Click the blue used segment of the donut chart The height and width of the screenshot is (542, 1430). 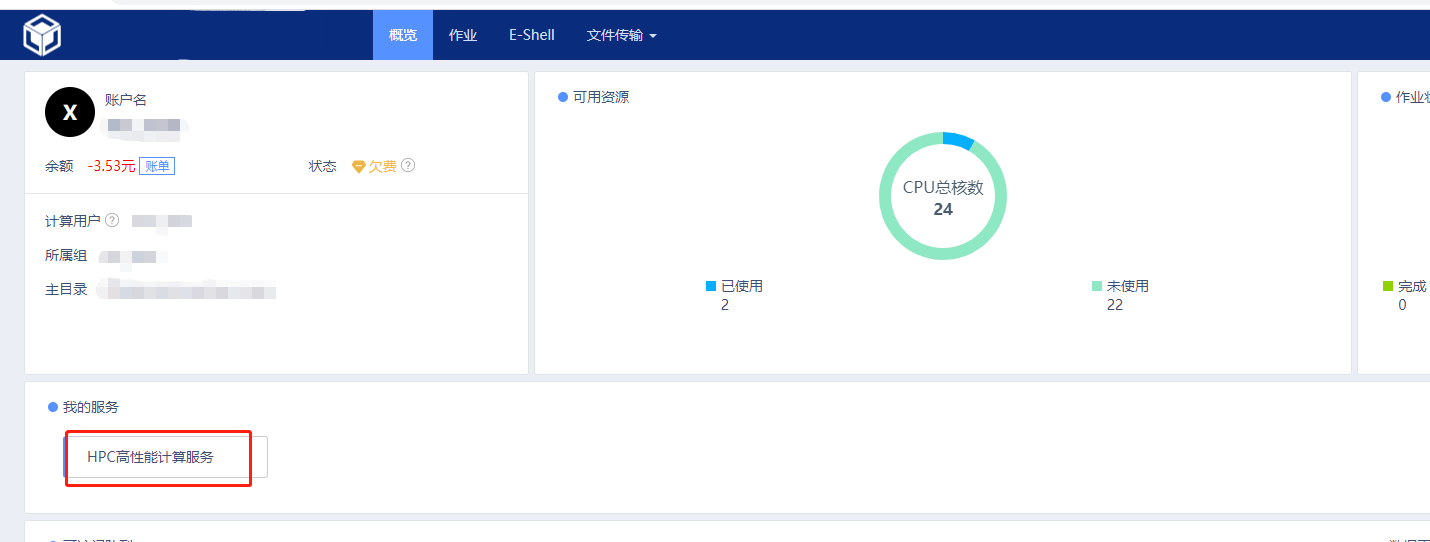coord(957,140)
